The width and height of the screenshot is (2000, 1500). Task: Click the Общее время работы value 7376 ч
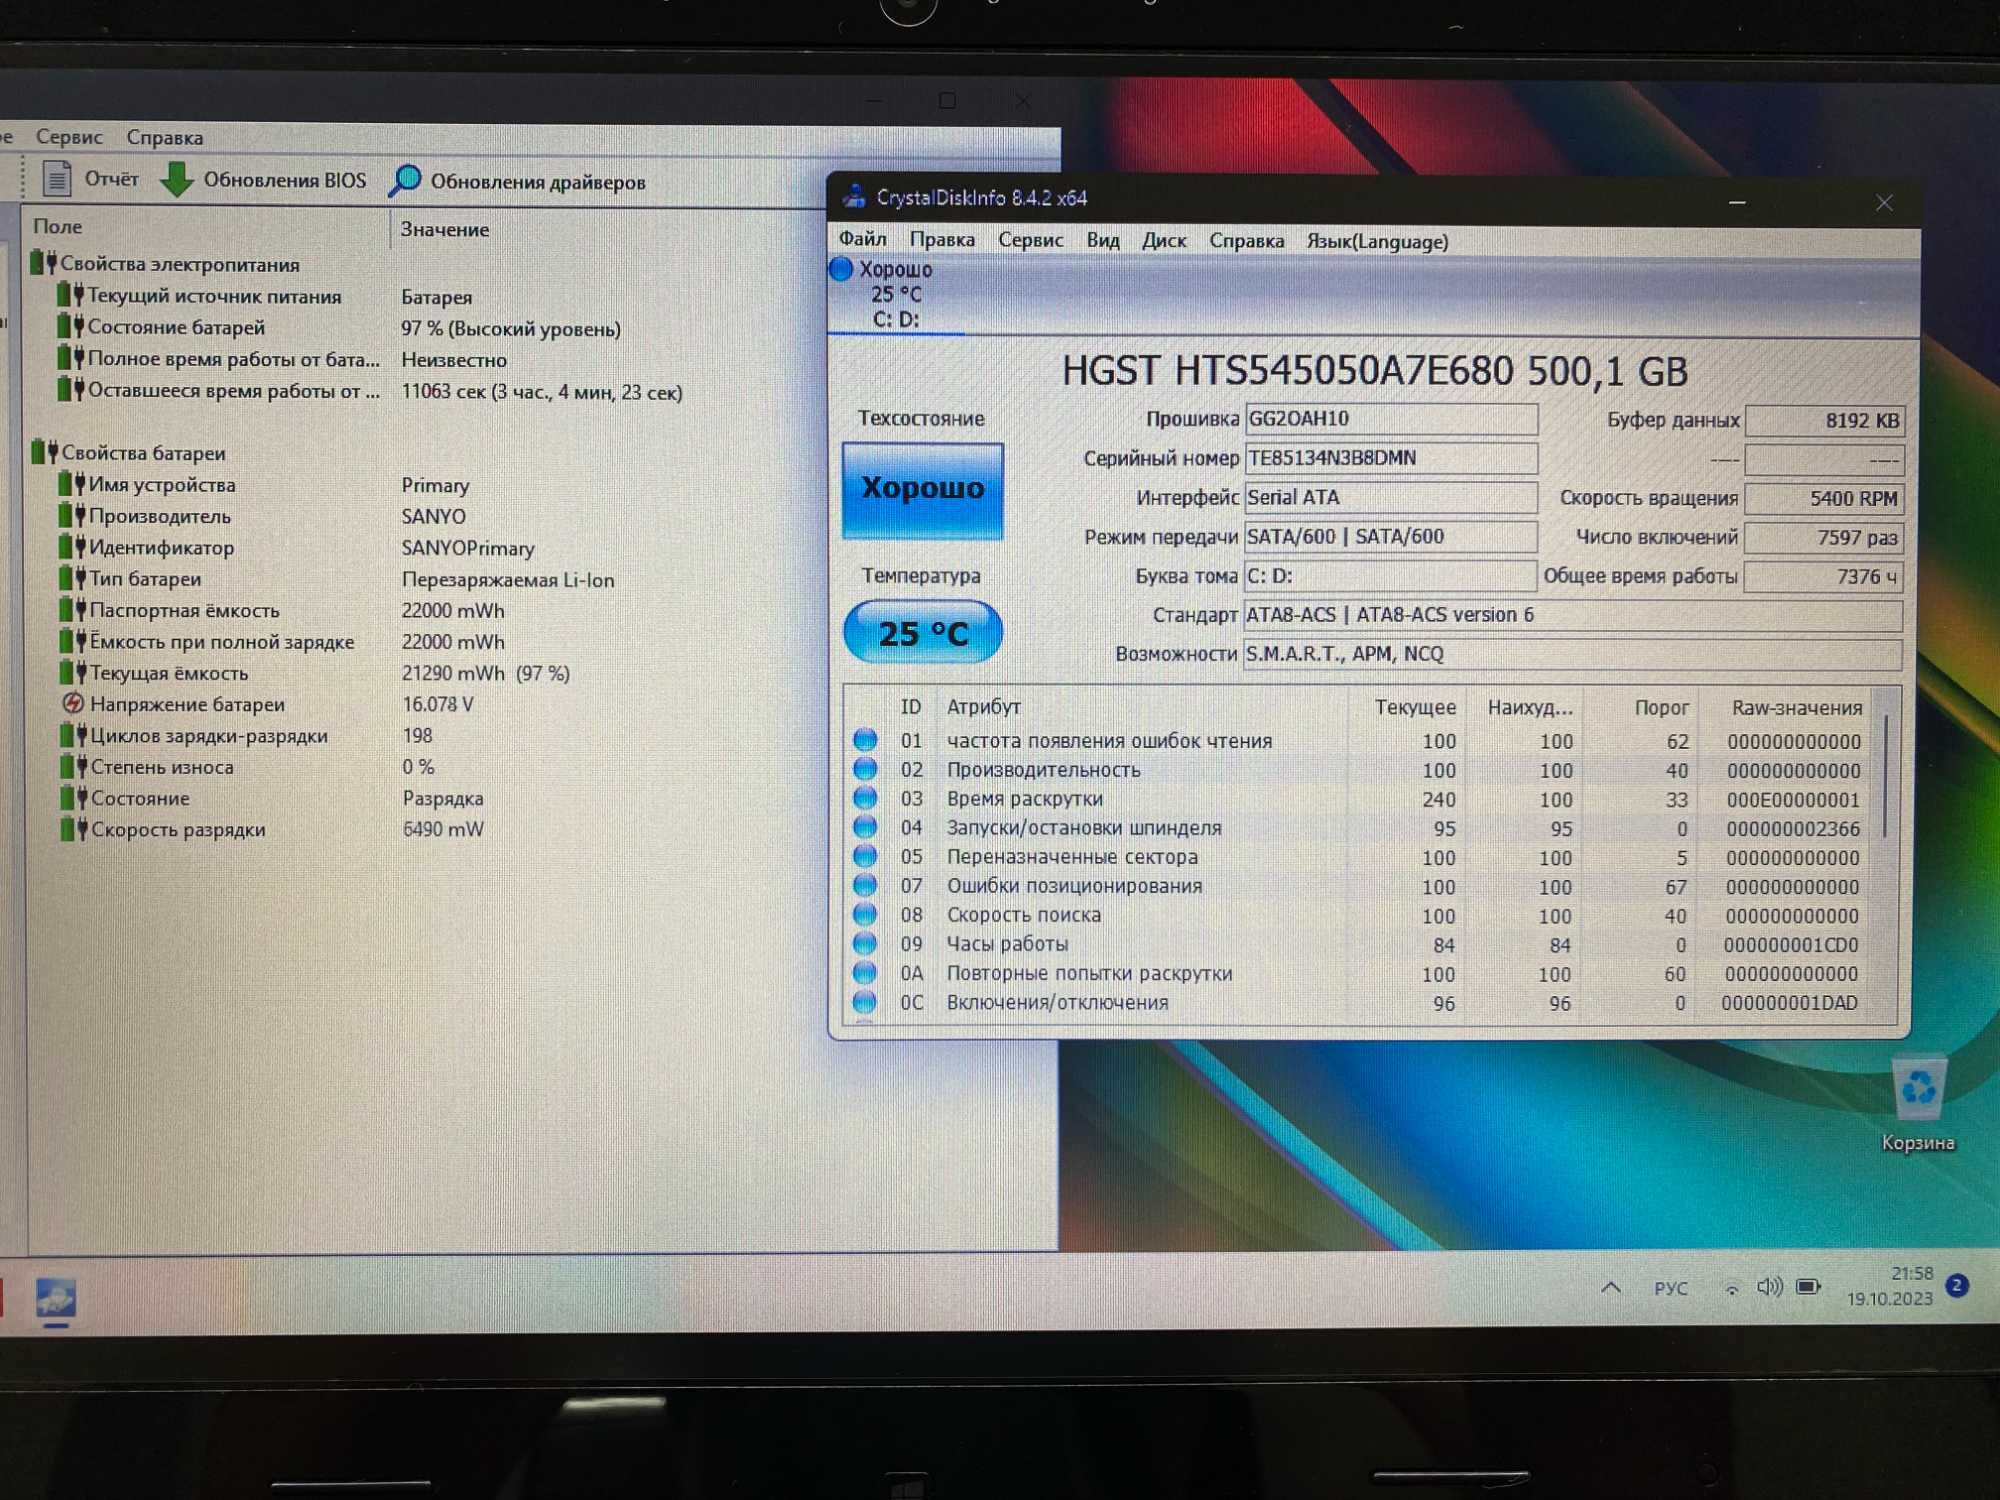[x=1824, y=577]
